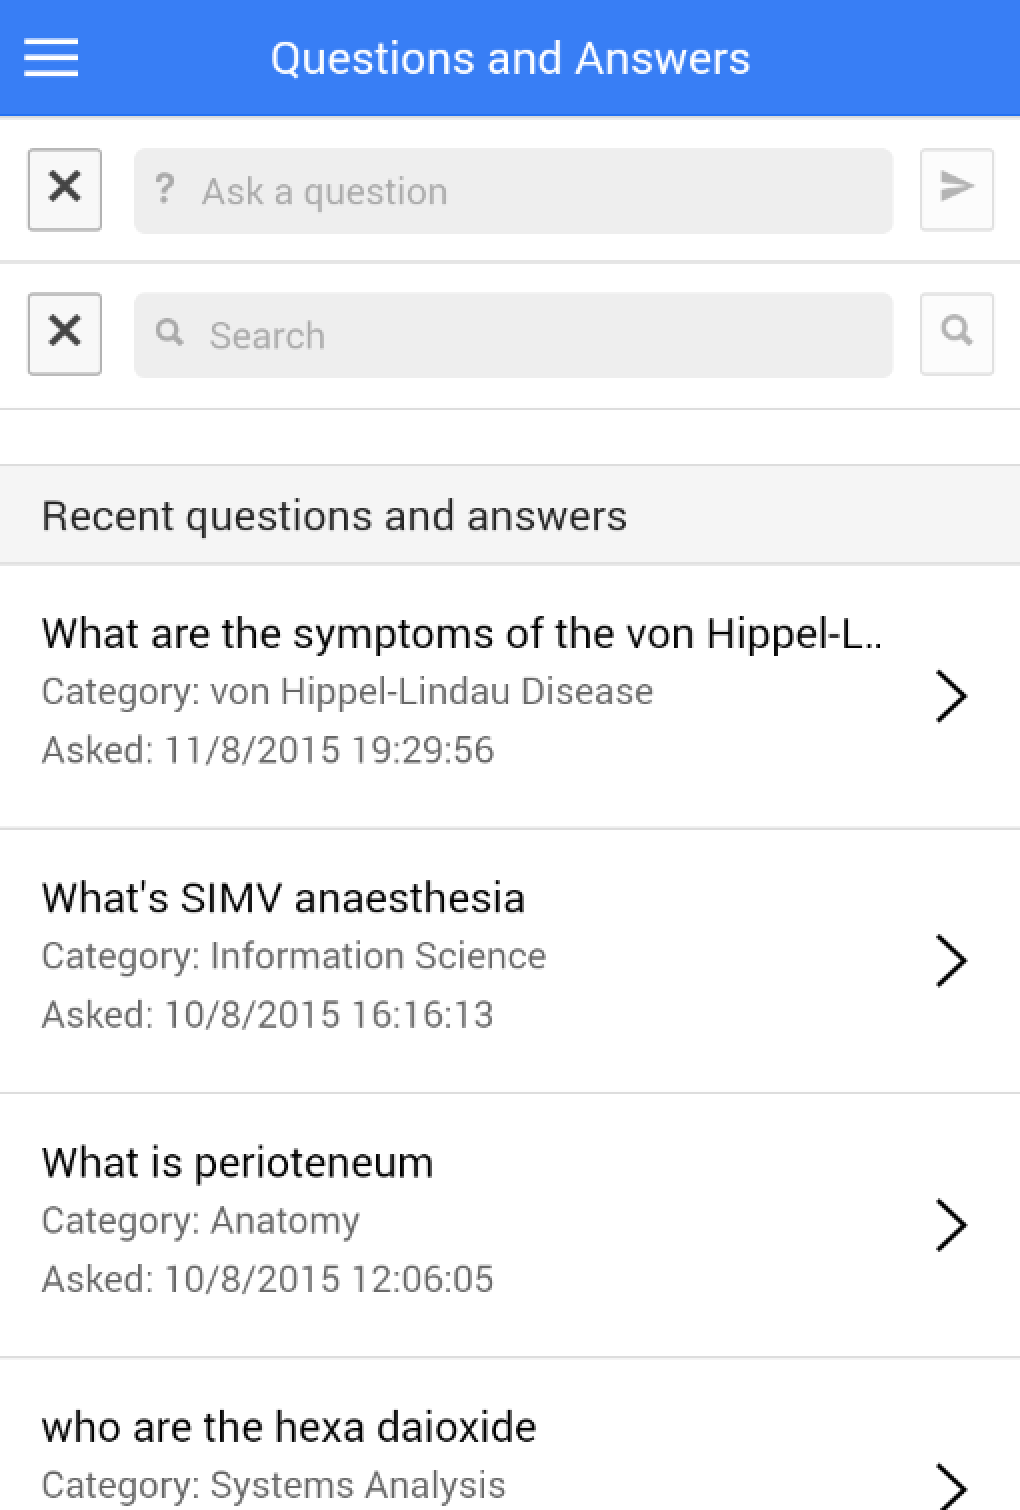Clear the Search field
The height and width of the screenshot is (1510, 1020).
[x=65, y=333]
